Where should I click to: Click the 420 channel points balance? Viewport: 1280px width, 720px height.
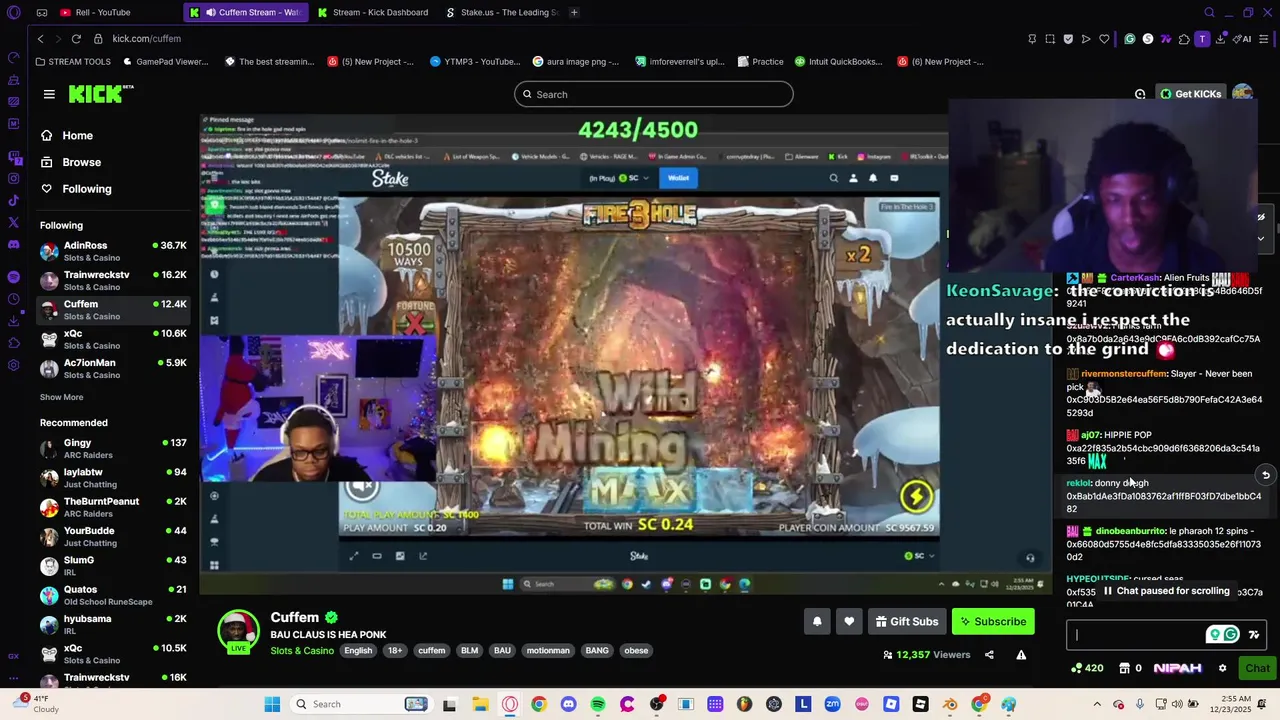(x=1087, y=668)
